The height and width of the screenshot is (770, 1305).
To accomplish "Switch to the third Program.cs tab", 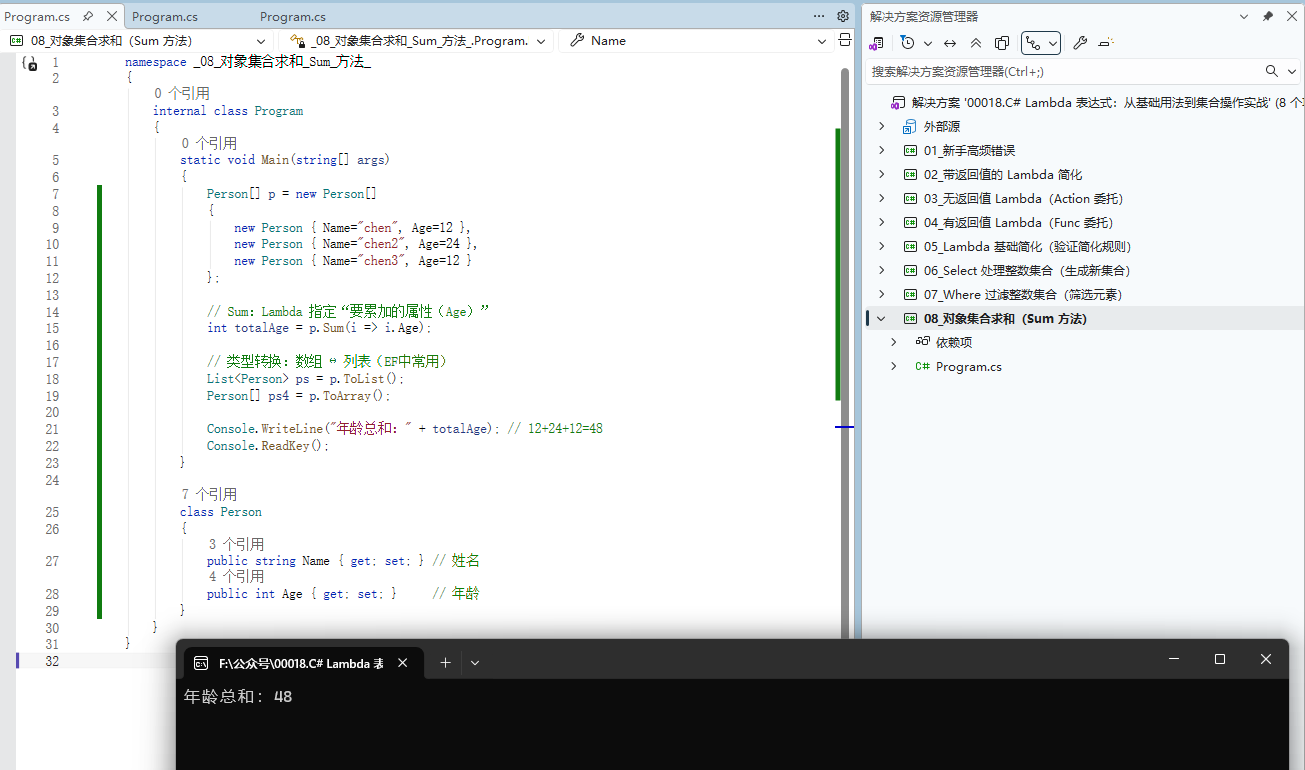I will coord(293,16).
